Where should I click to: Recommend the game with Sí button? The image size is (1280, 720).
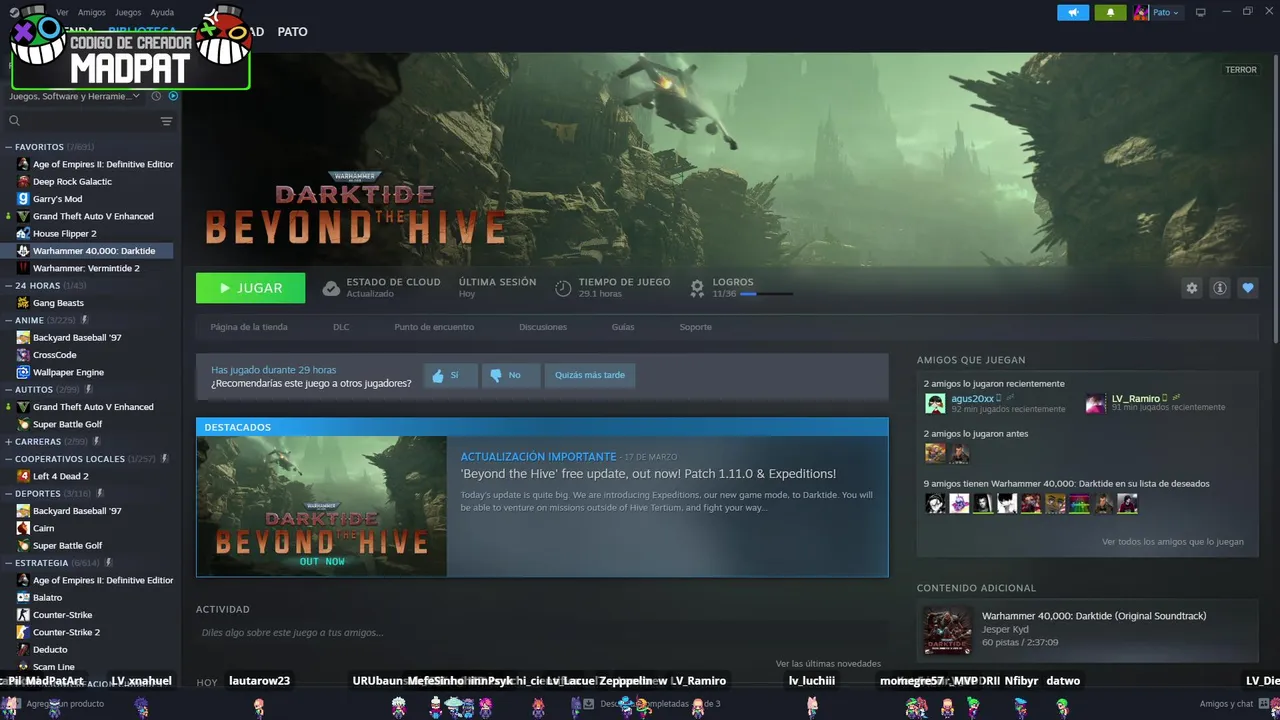click(x=450, y=375)
